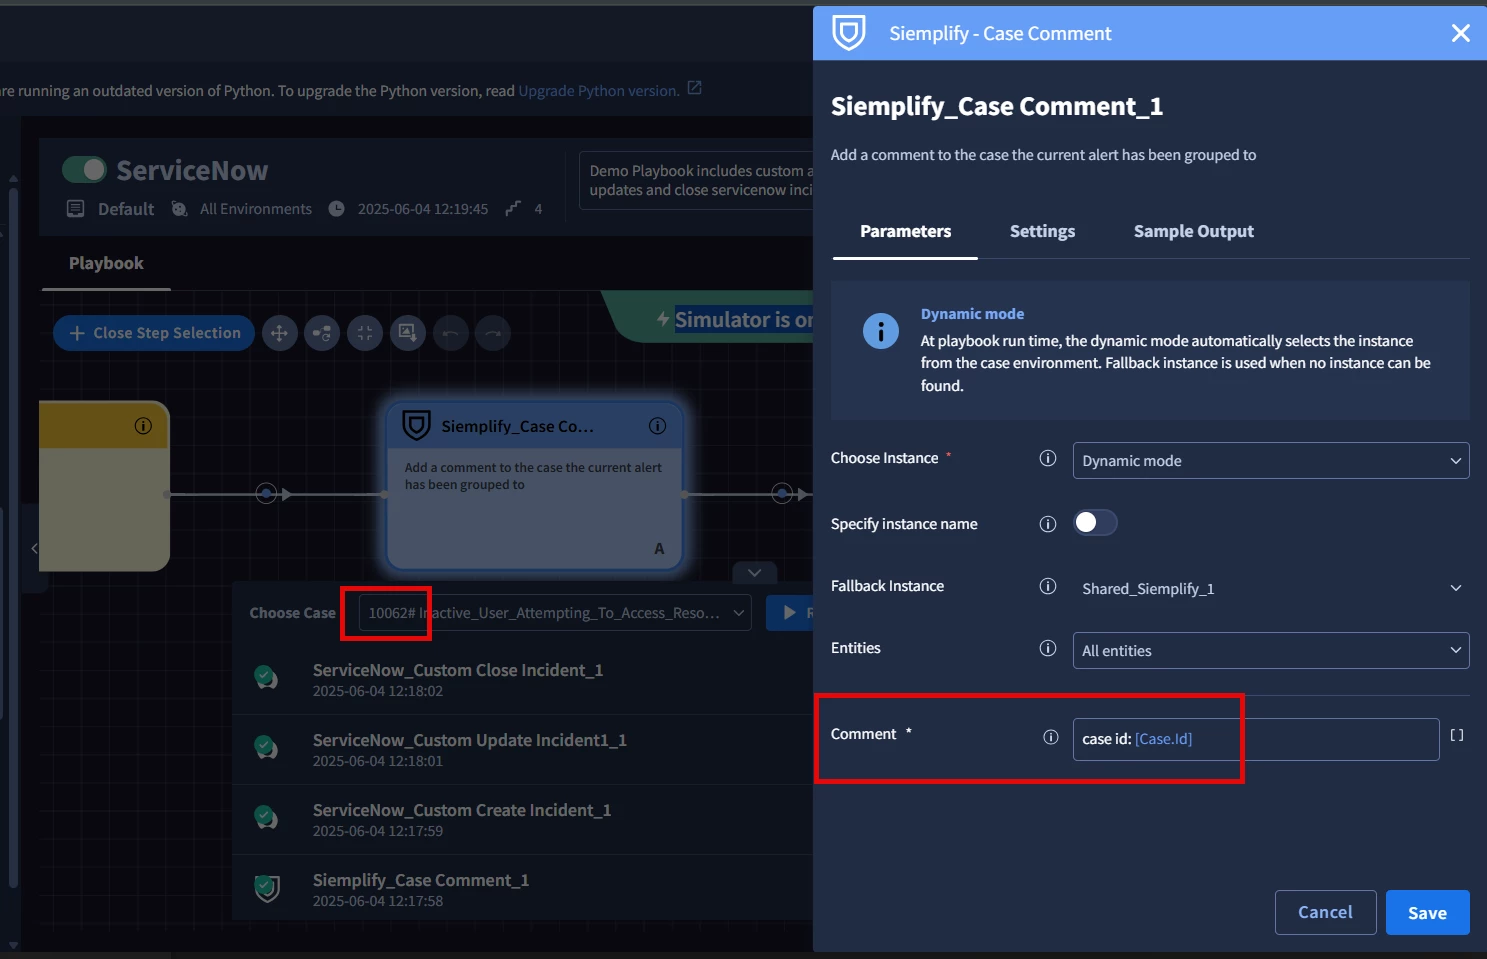Click the clock icon by modification date

coord(337,208)
